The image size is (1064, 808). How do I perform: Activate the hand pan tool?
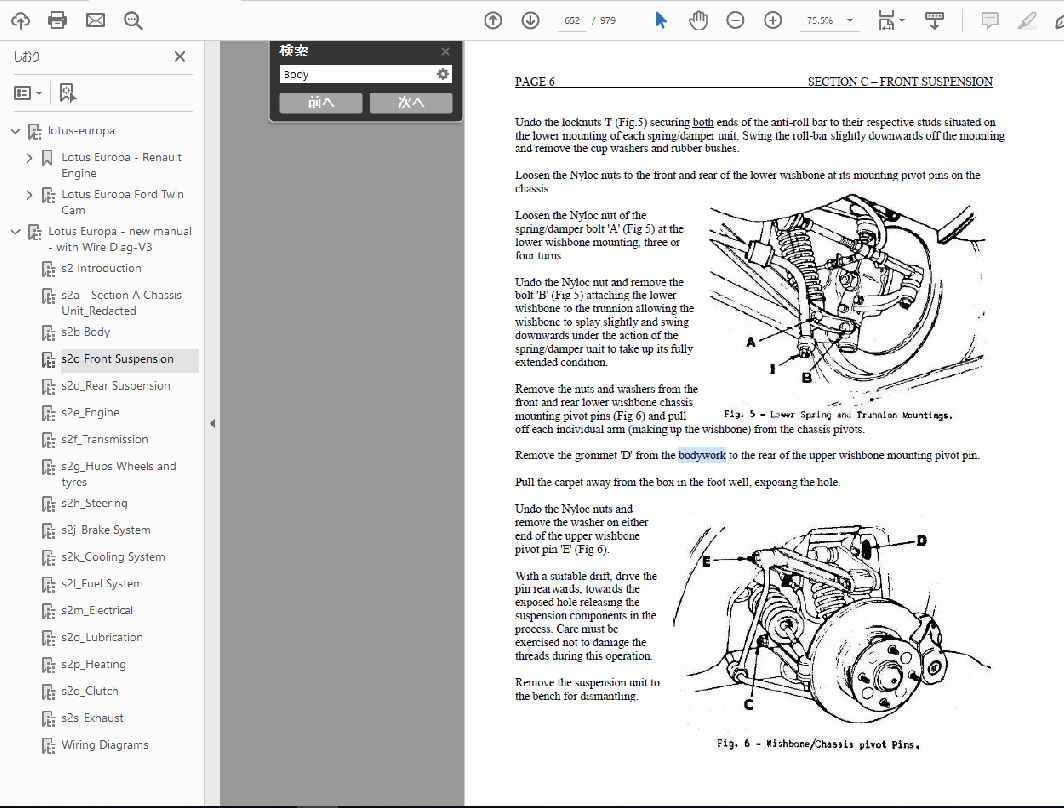click(x=698, y=20)
